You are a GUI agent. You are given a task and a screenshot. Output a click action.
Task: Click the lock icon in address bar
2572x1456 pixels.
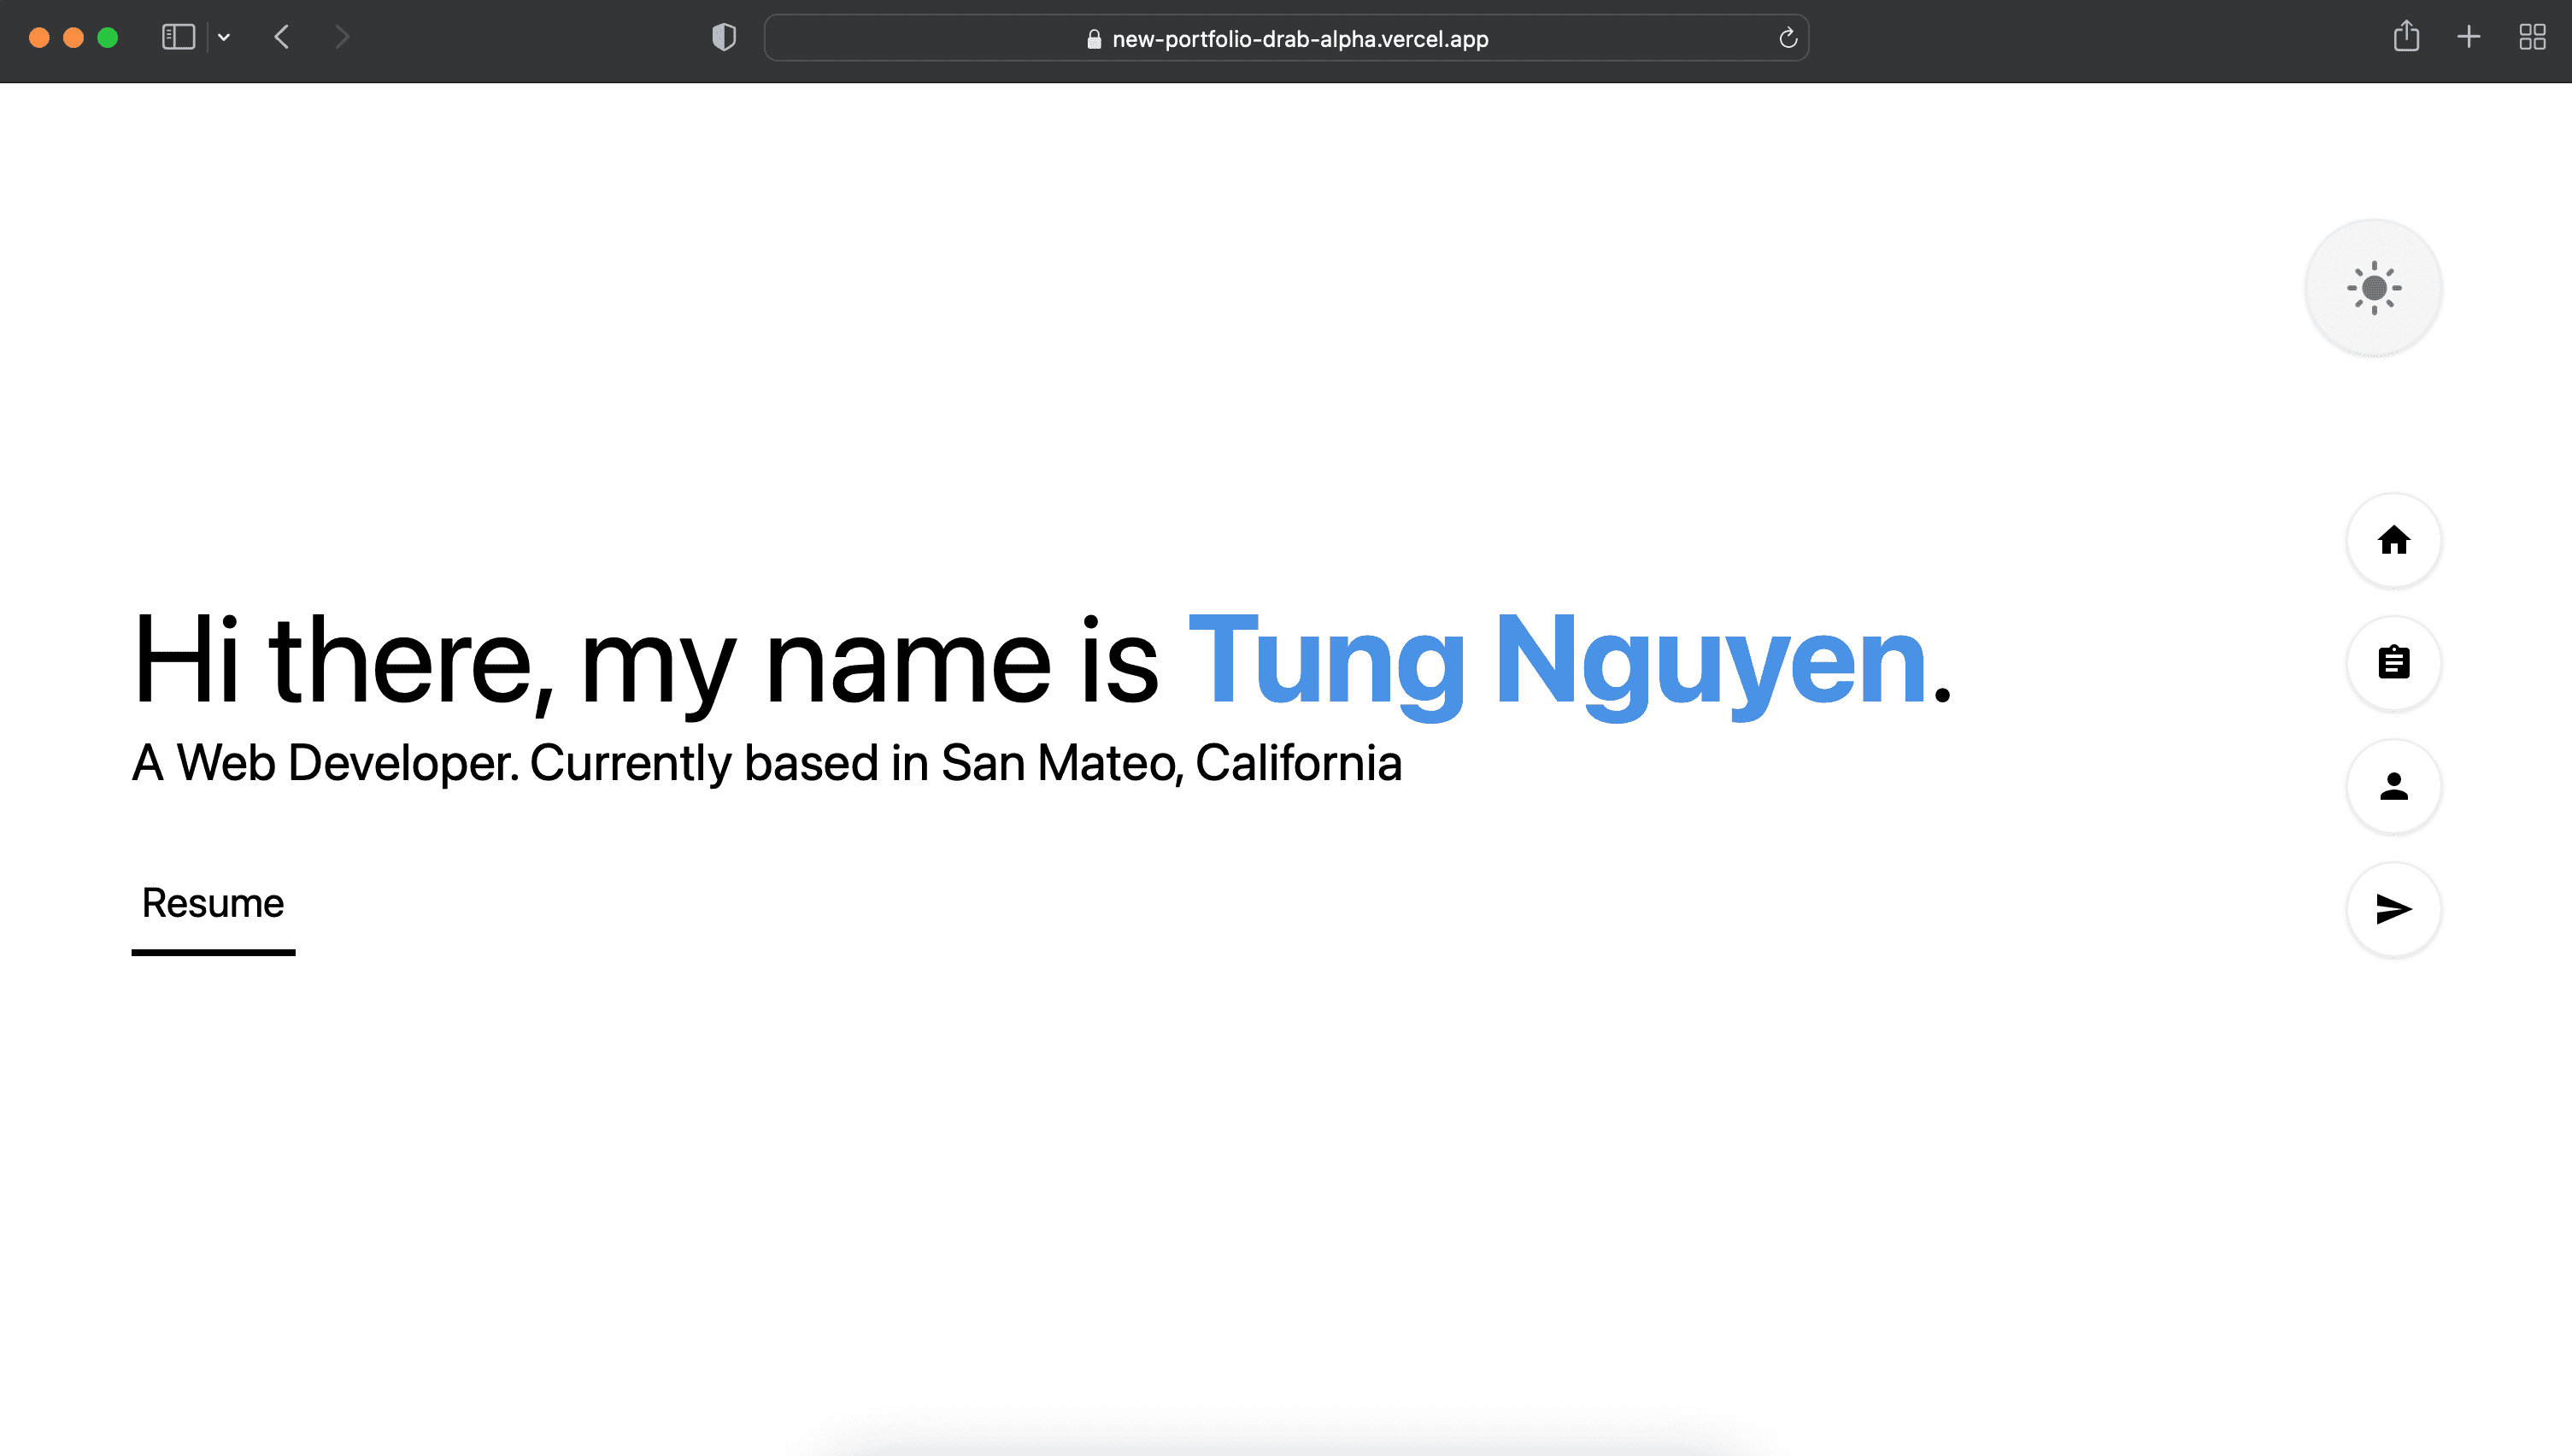[1094, 39]
